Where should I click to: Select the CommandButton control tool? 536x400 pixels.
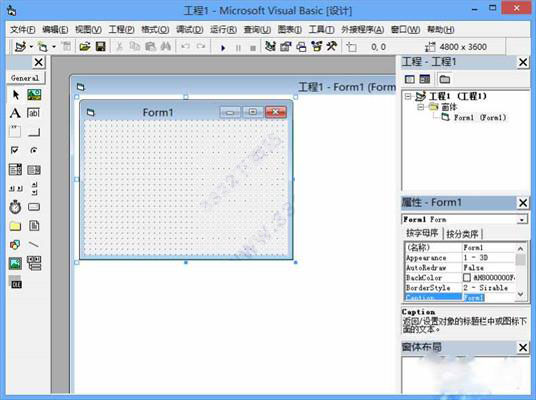tap(34, 132)
